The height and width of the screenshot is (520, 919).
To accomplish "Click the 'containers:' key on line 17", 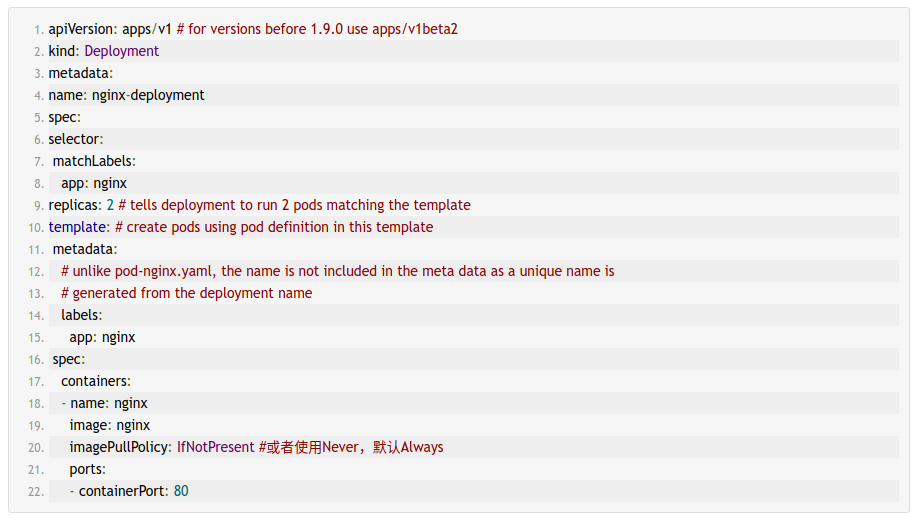I will (96, 381).
